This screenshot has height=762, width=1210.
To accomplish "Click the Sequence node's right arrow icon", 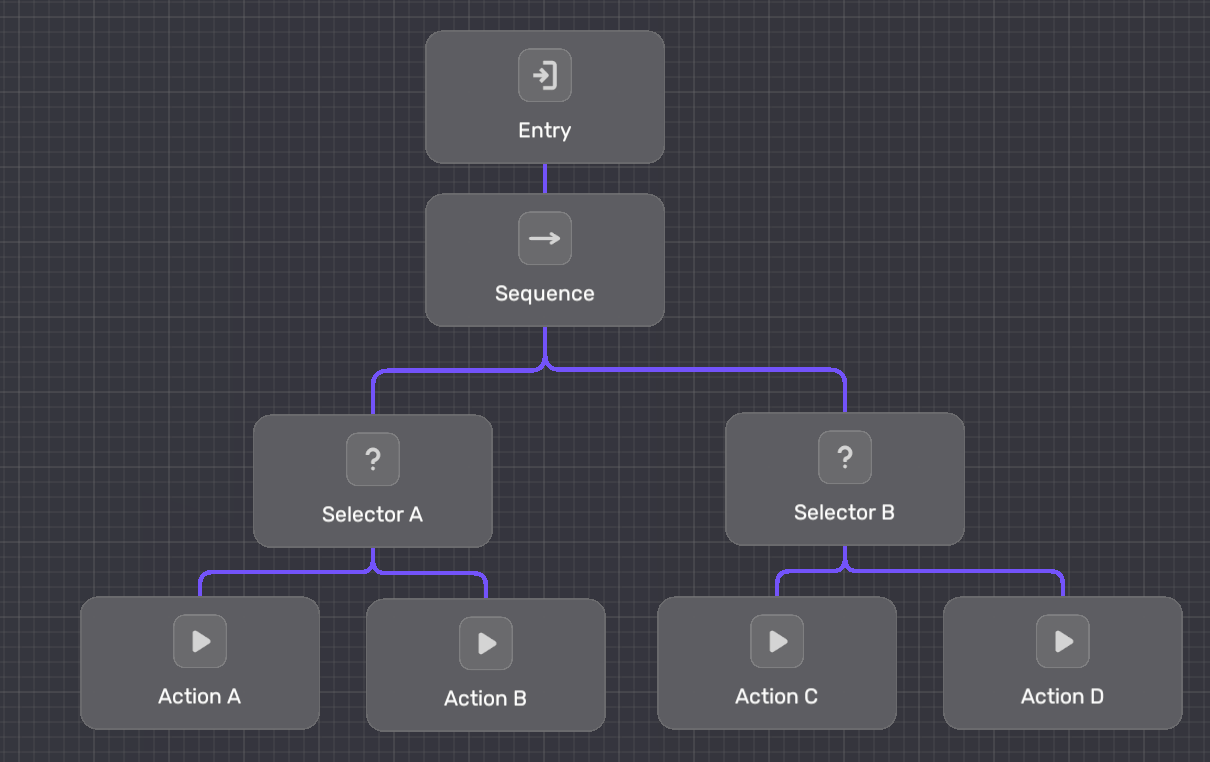I will point(545,239).
